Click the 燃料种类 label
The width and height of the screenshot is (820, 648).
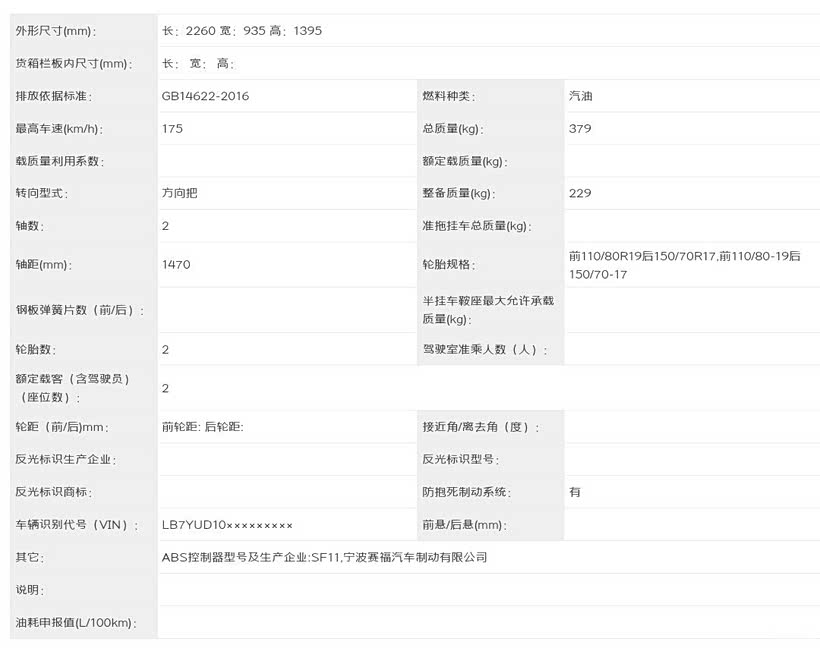click(447, 96)
